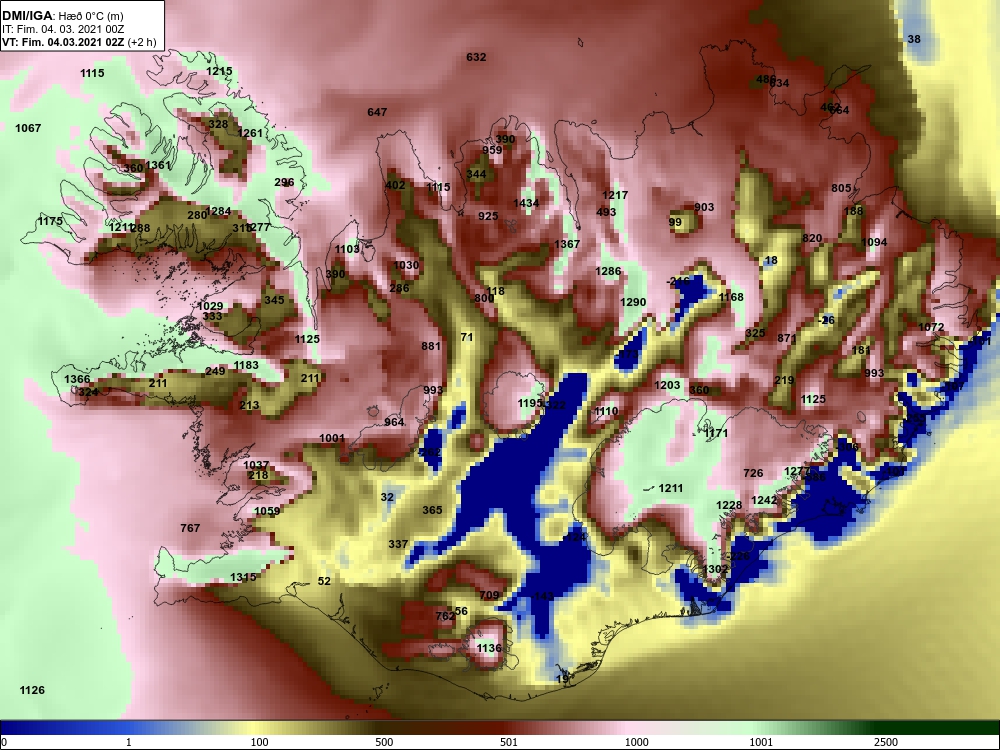
Task: Click the map value 1242
Action: pos(764,500)
